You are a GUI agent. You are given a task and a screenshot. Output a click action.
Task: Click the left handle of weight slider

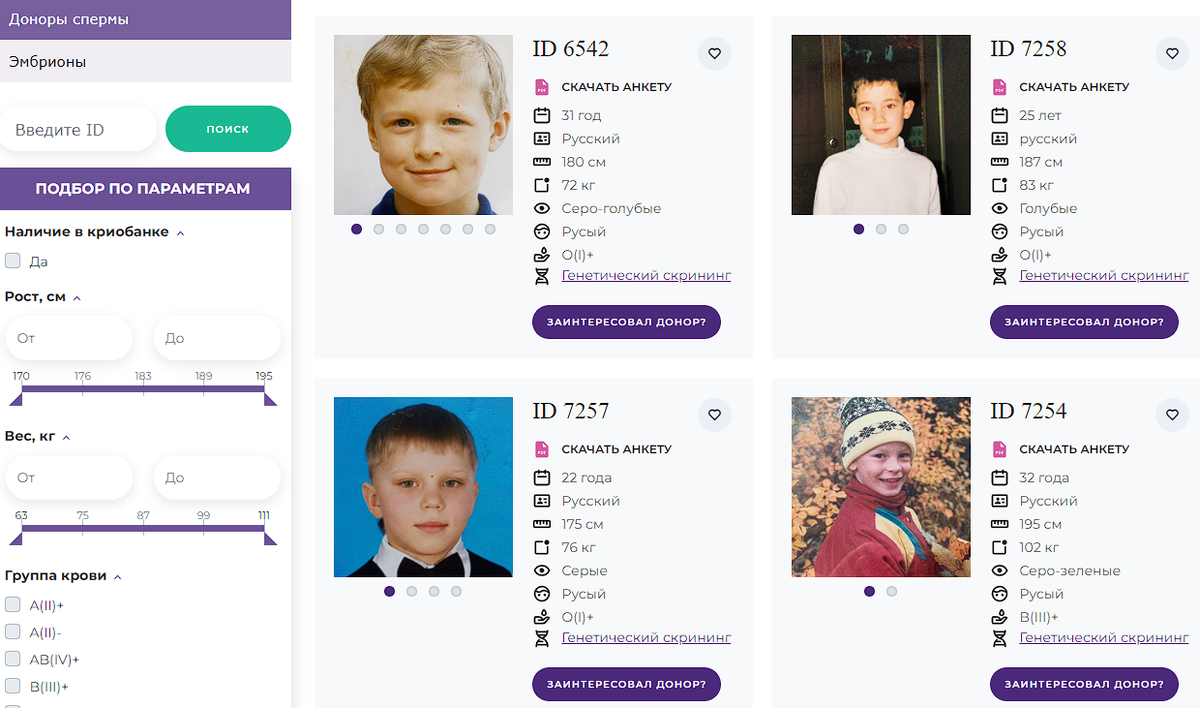coord(16,538)
